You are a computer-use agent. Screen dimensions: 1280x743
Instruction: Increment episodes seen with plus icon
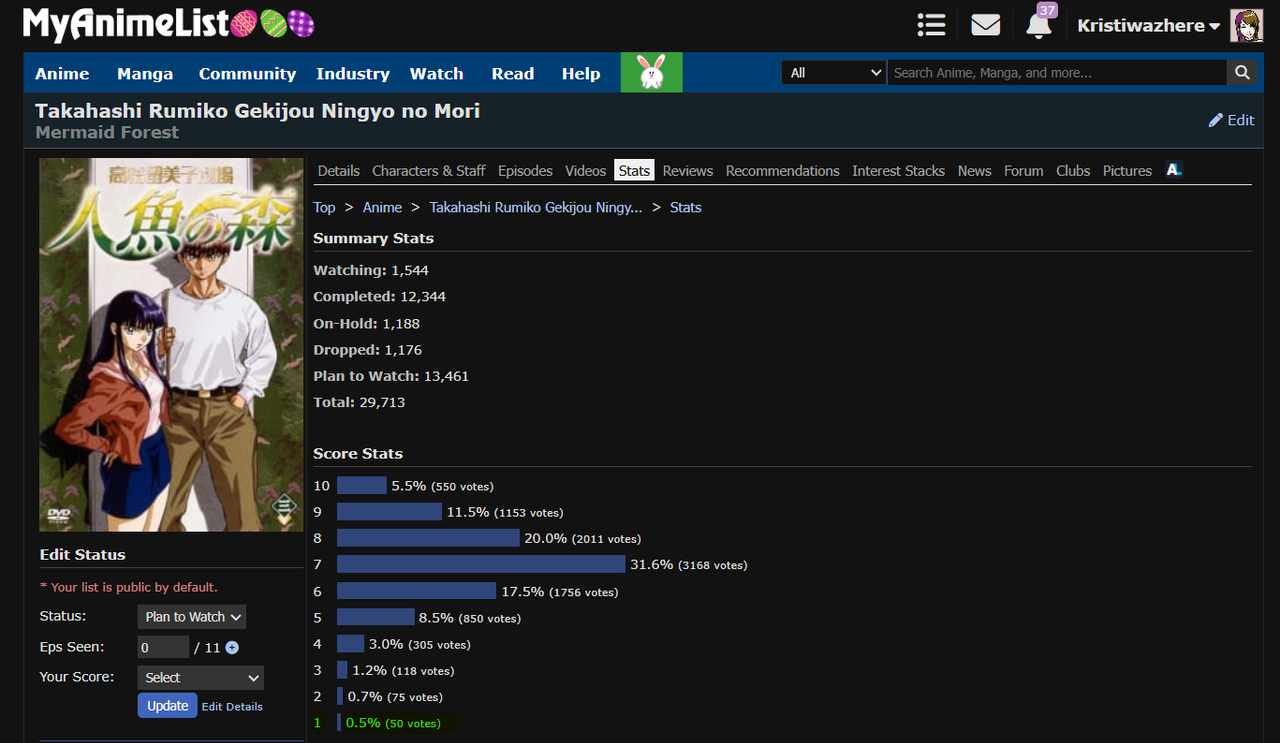coord(232,648)
